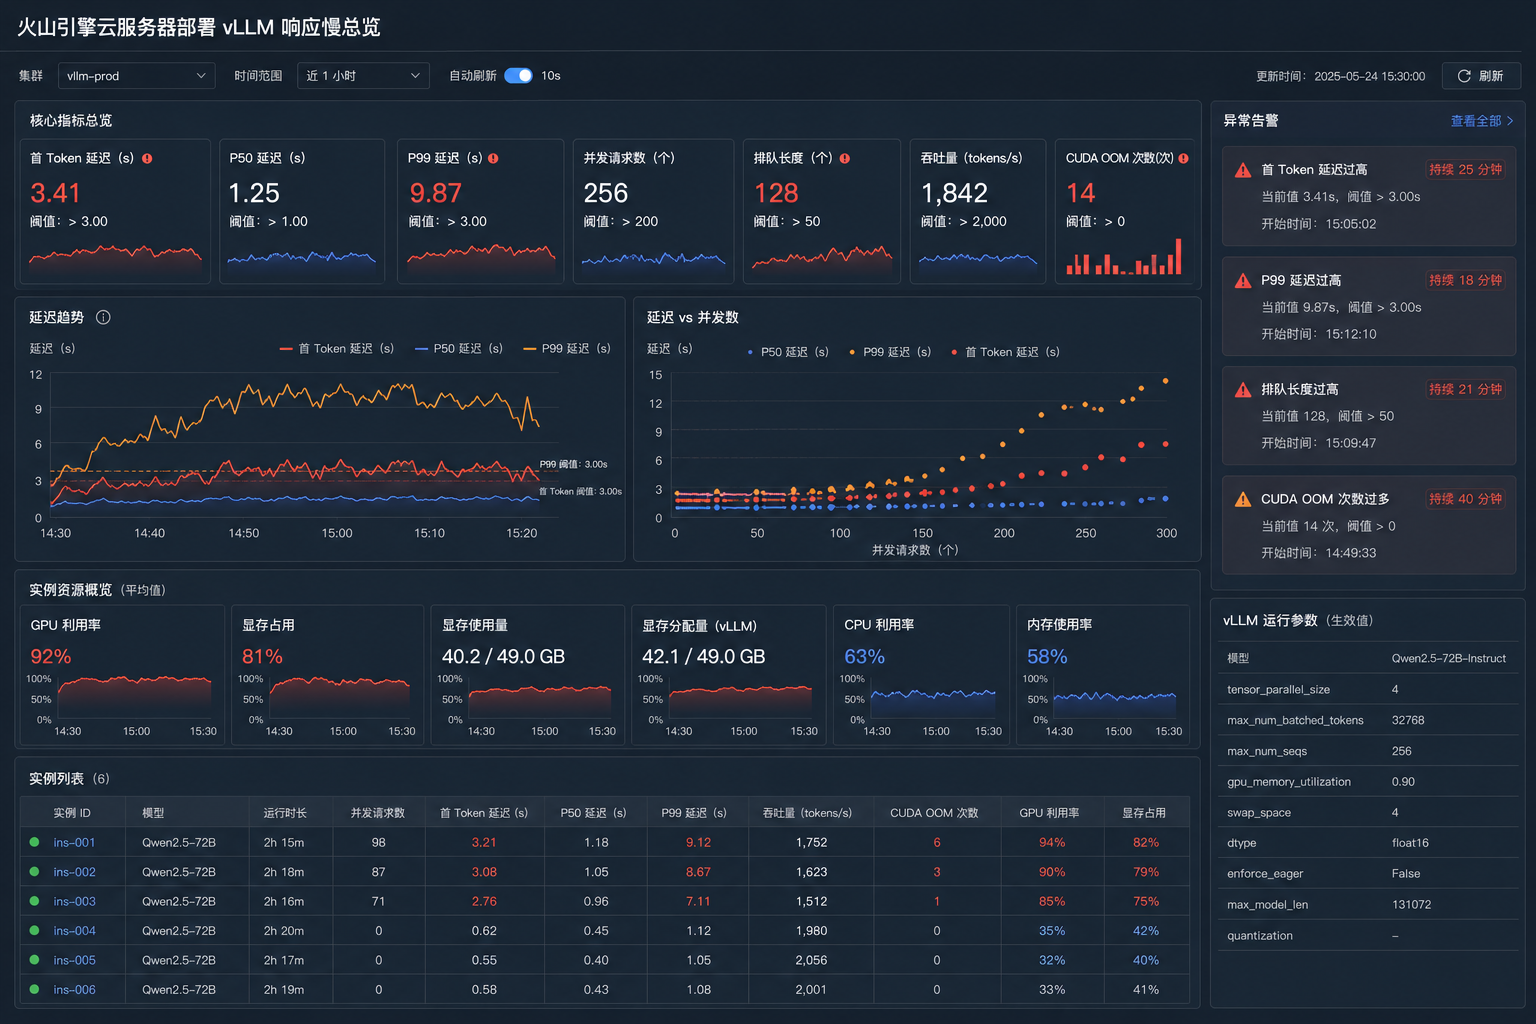
Task: Toggle P99 延迟 legend in 延迟趋势 chart
Action: point(567,348)
